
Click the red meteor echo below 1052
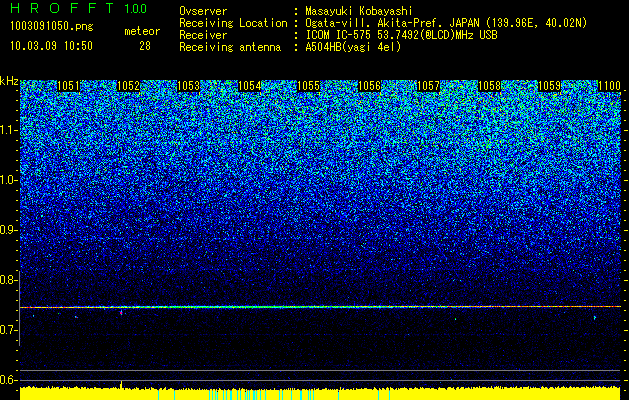pos(121,312)
